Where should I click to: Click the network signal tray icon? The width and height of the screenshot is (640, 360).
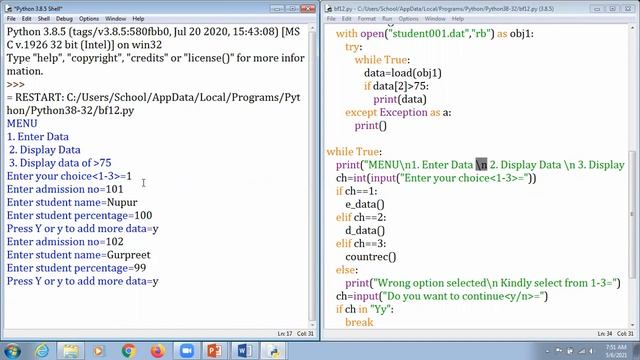coord(582,351)
